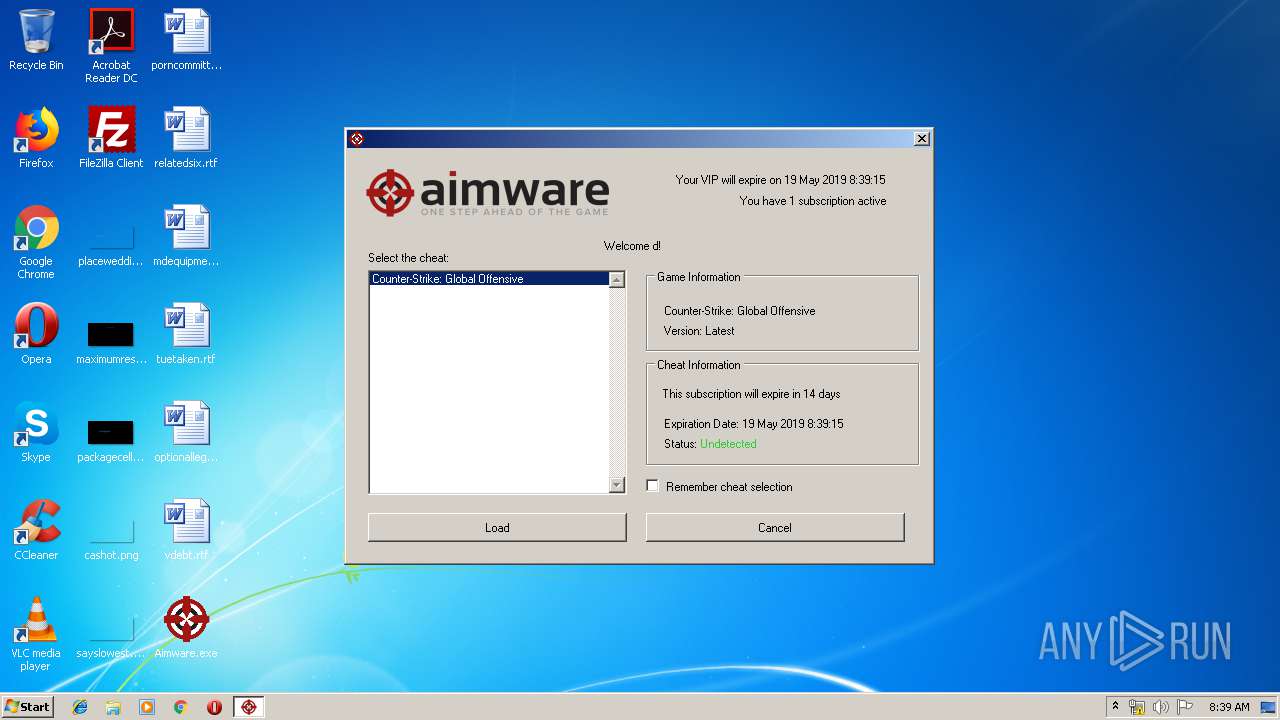
Task: Click the cheat list scroll down arrow
Action: tap(617, 485)
